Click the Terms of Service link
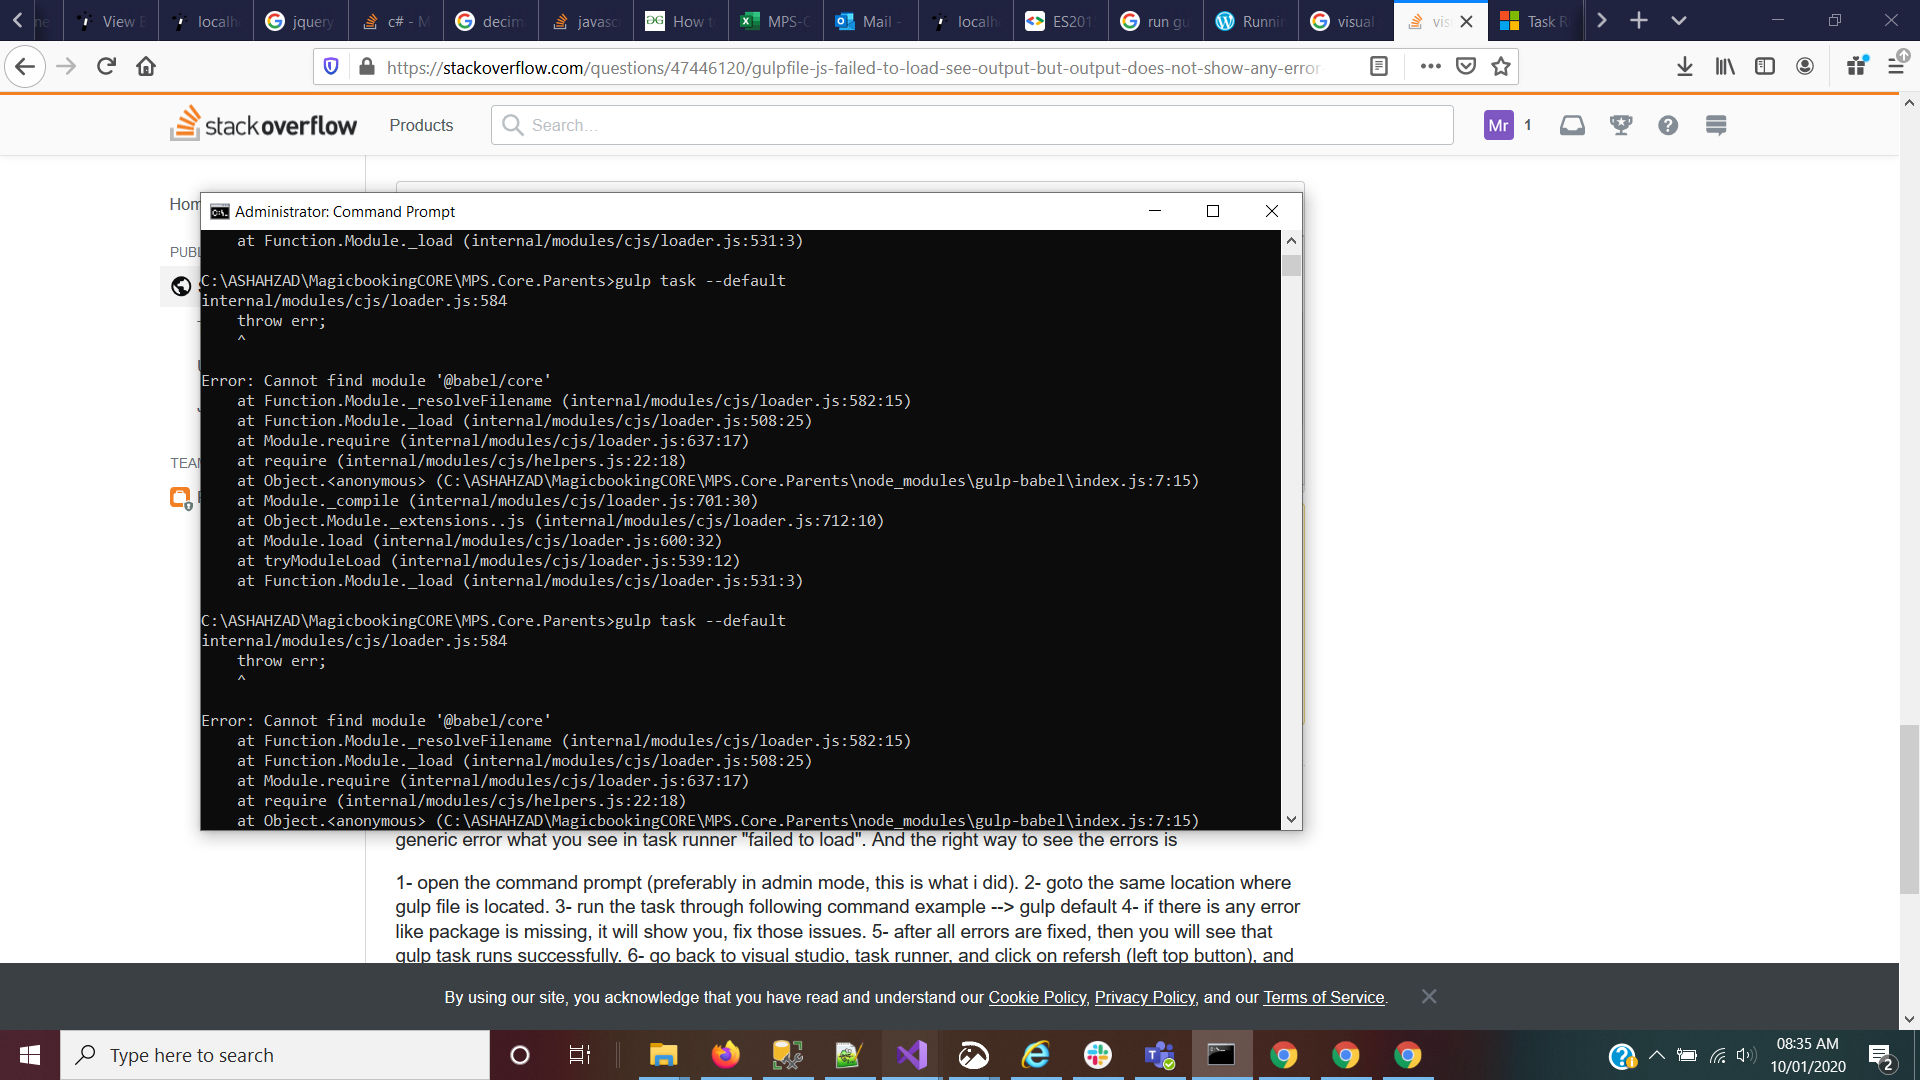 pyautogui.click(x=1323, y=997)
